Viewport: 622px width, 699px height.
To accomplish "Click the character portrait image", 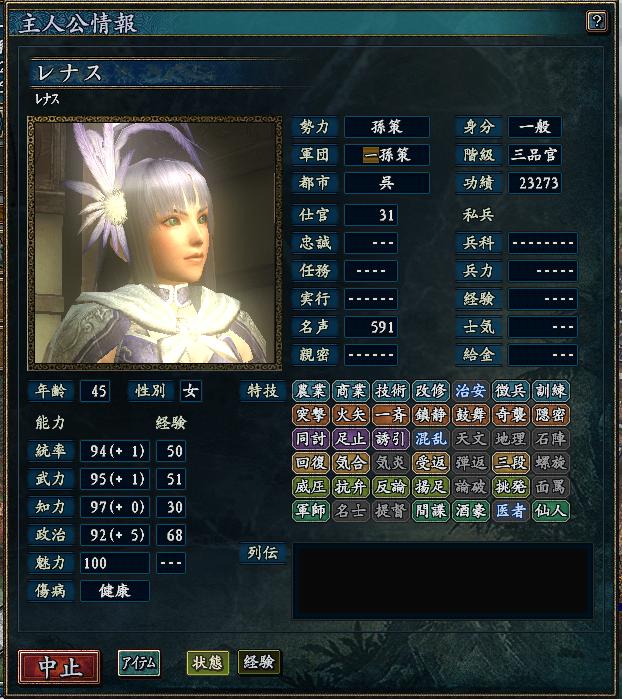I will point(155,243).
